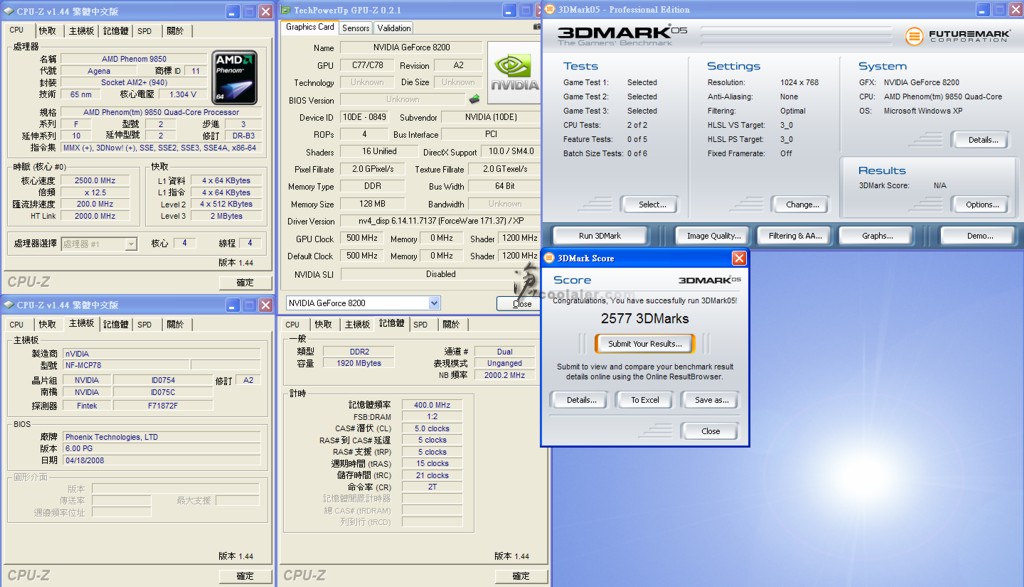Open the SPD tab in top CPU-Z window

click(x=145, y=31)
